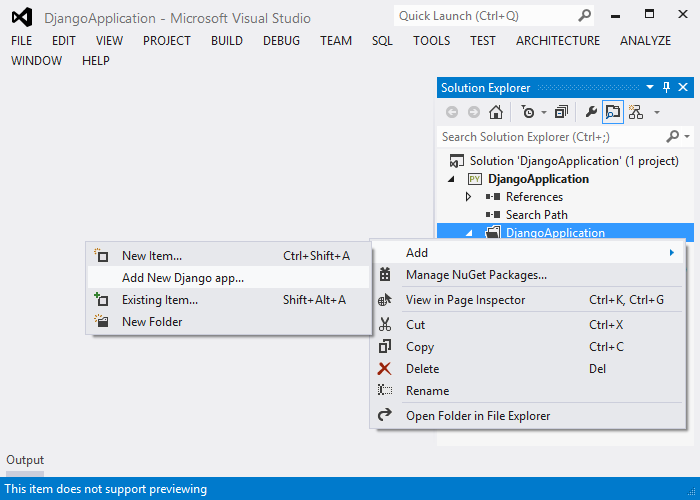
Task: Toggle the Preview Selected Items button
Action: (613, 112)
